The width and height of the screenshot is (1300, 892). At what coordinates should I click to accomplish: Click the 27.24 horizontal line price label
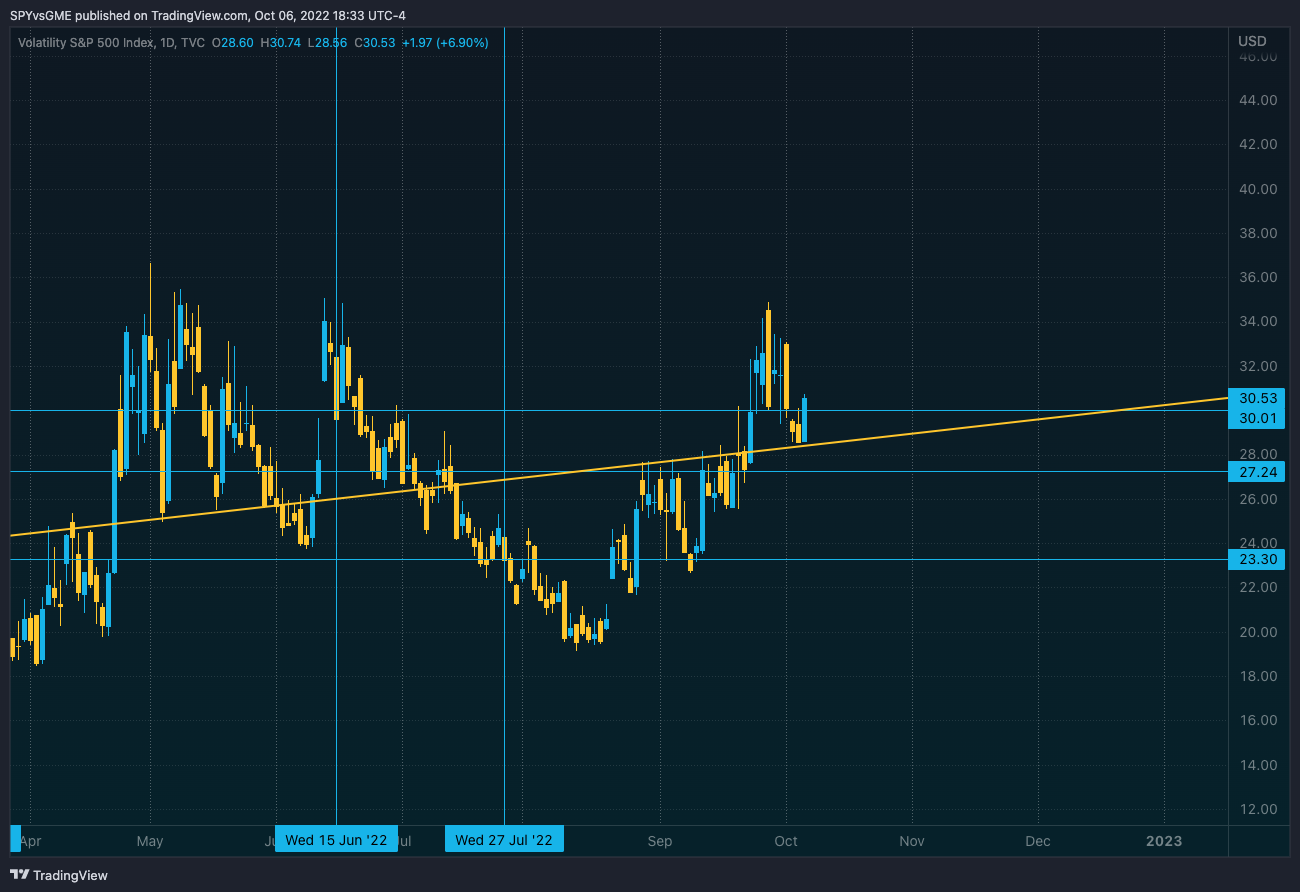[1258, 471]
